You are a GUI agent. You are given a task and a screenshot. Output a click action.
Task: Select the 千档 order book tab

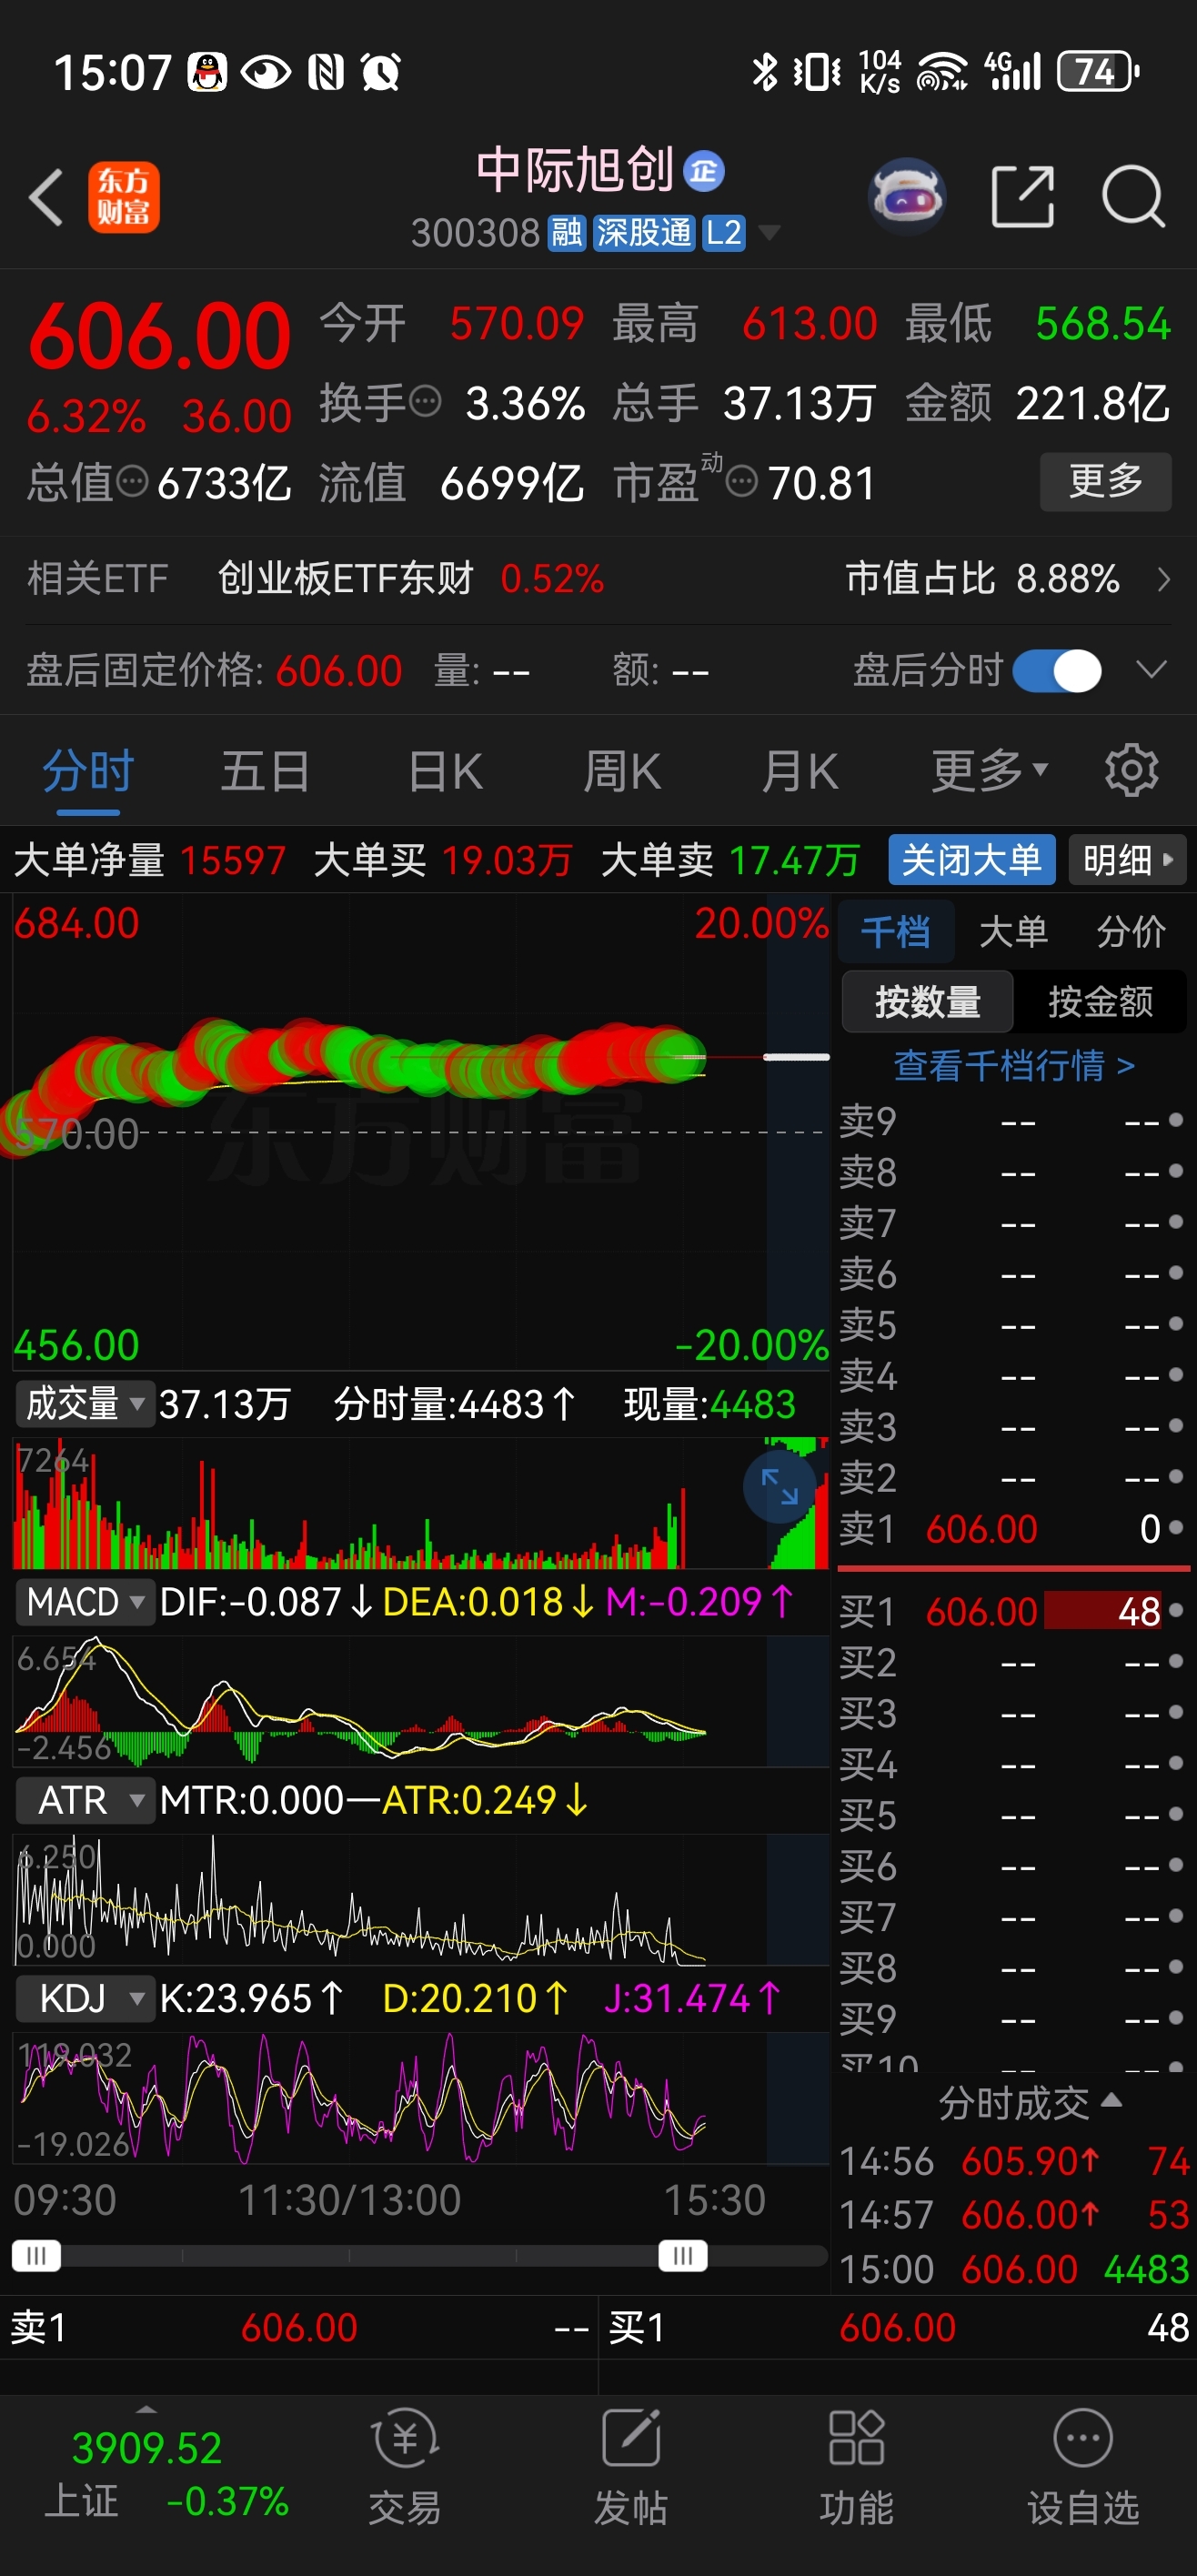click(x=895, y=932)
